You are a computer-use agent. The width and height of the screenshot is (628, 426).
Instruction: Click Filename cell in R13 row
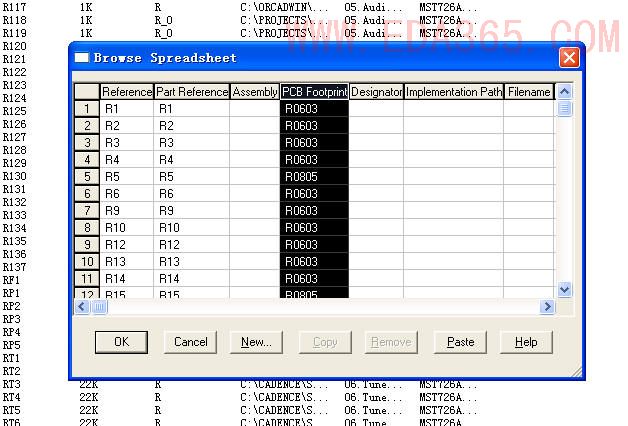point(529,261)
